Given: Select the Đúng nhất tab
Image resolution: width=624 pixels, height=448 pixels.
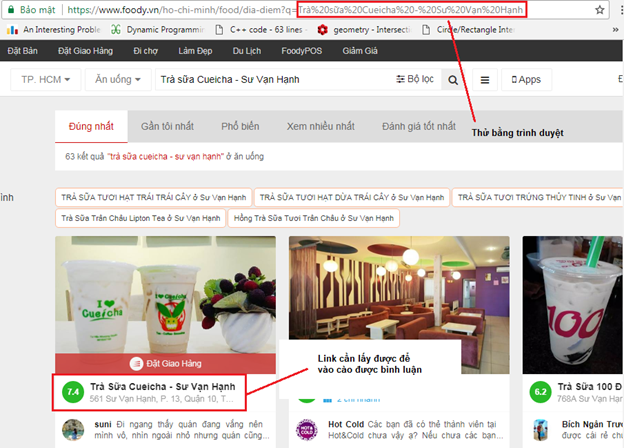Looking at the screenshot, I should click(x=91, y=127).
